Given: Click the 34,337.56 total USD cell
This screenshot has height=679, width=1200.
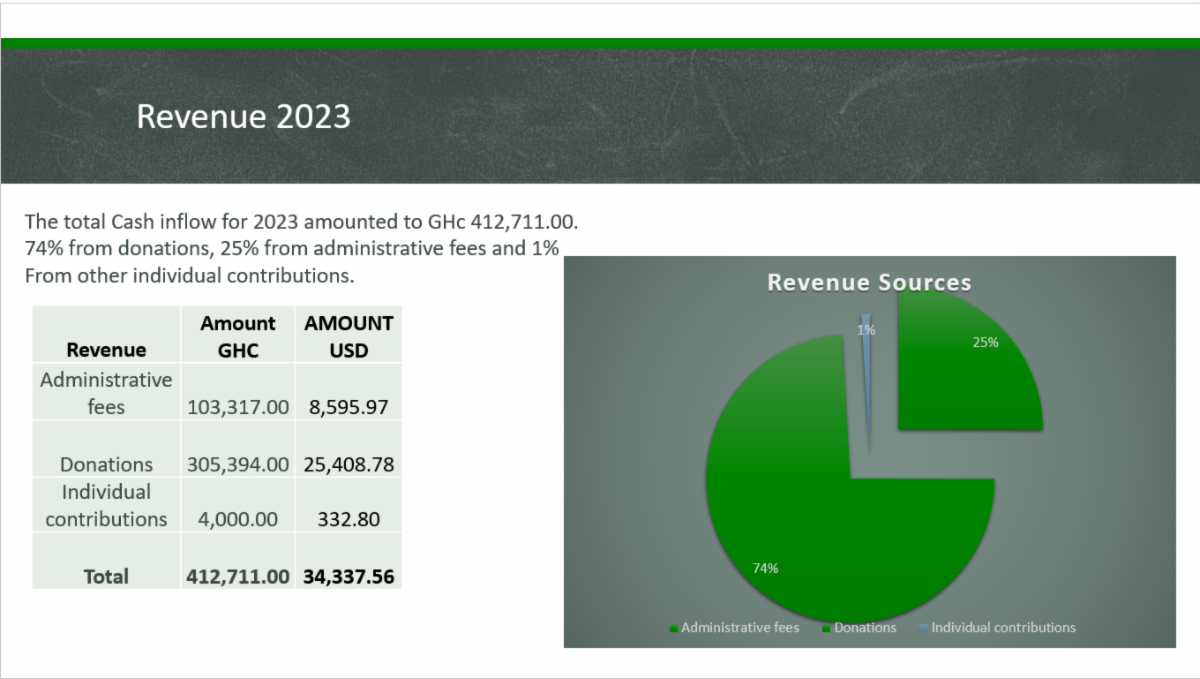Looking at the screenshot, I should [348, 576].
